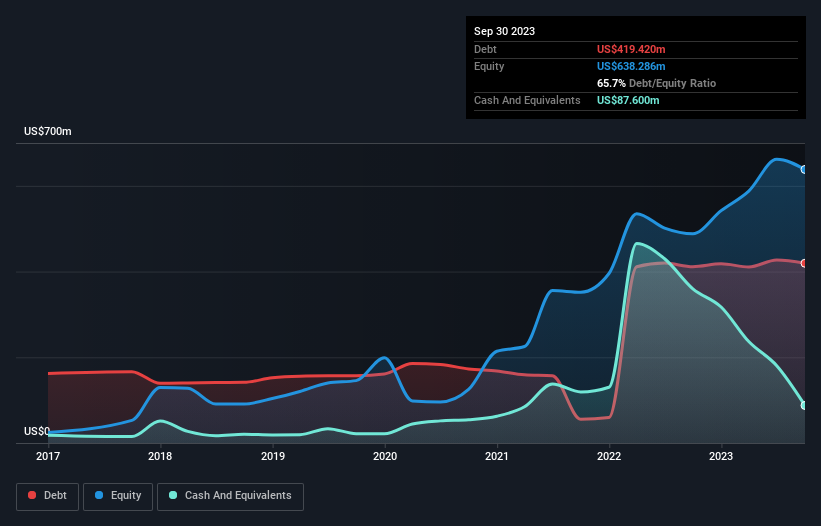This screenshot has height=526, width=821.
Task: Click the Debt endpoint marker for Sep 2023
Action: [804, 263]
